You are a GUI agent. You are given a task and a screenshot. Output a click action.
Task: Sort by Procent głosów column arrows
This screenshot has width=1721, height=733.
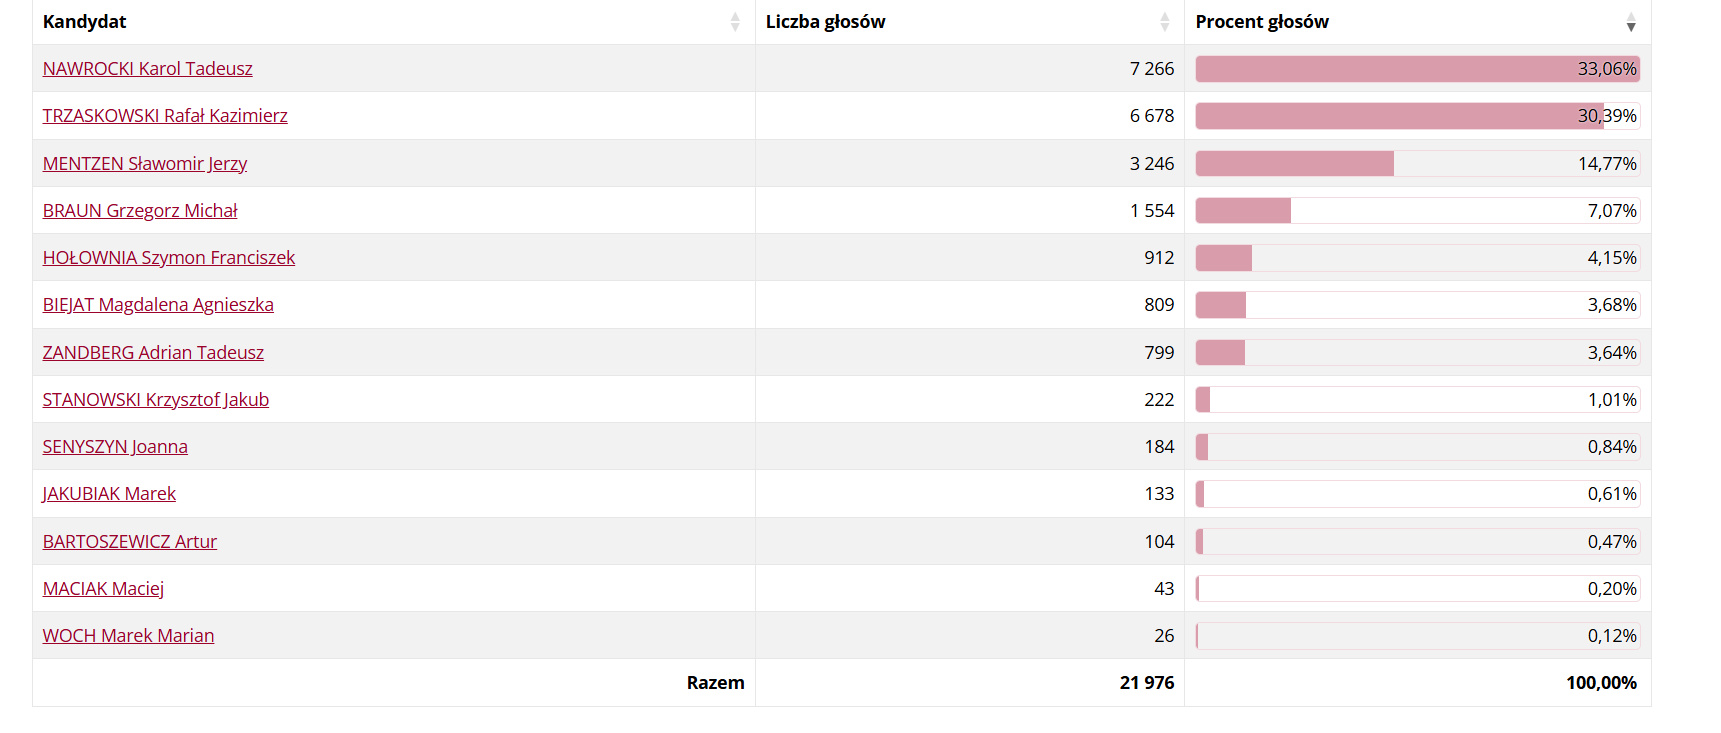(x=1631, y=22)
